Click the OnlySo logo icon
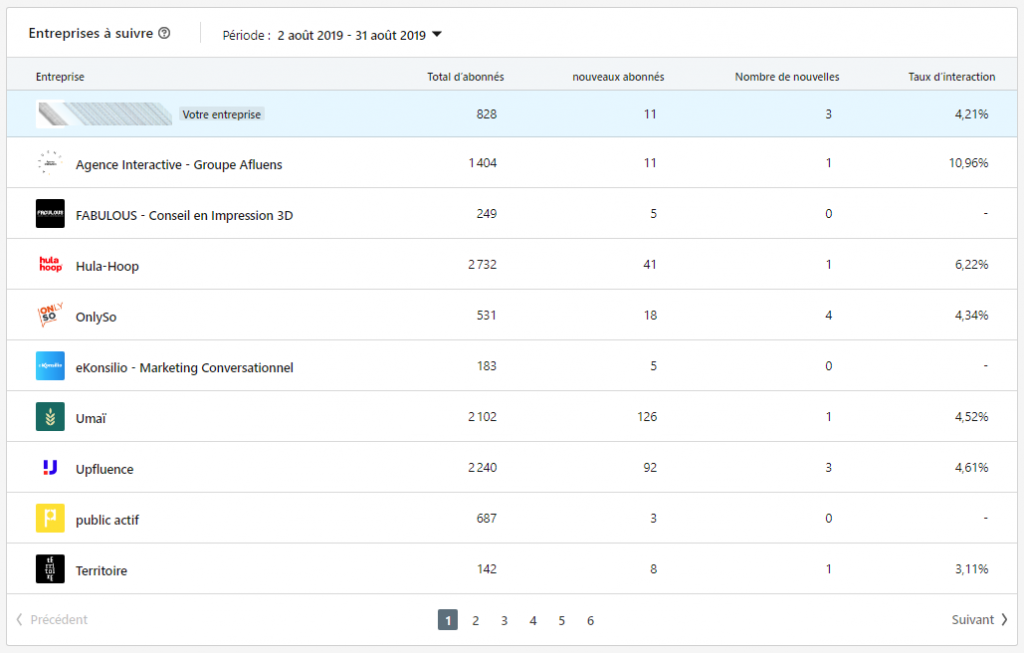The height and width of the screenshot is (653, 1024). pyautogui.click(x=50, y=315)
